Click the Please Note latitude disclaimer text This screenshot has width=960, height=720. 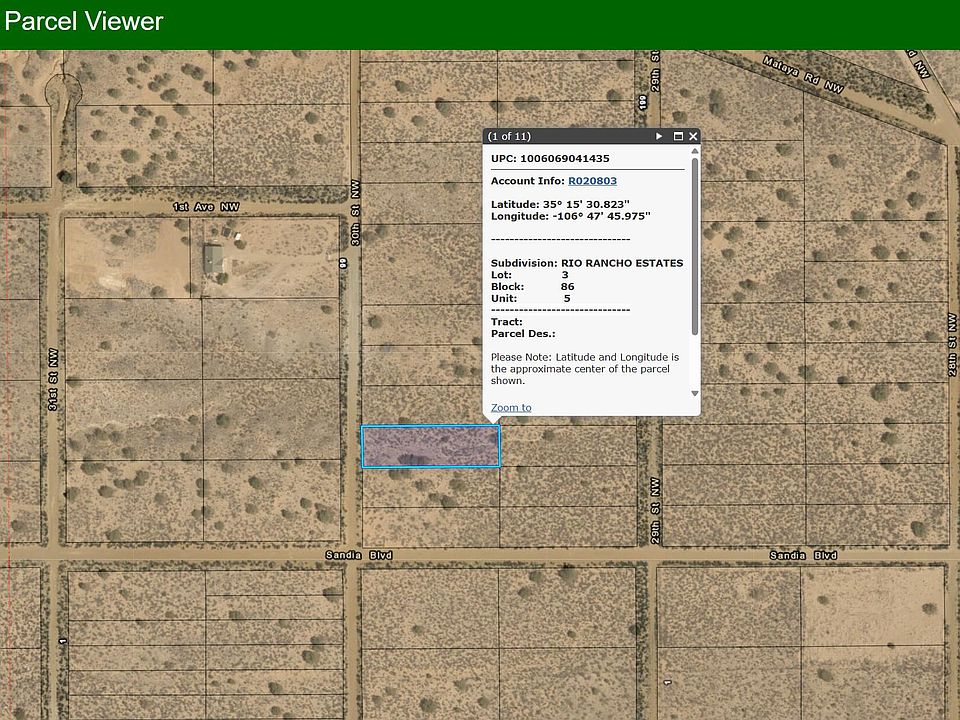[585, 369]
